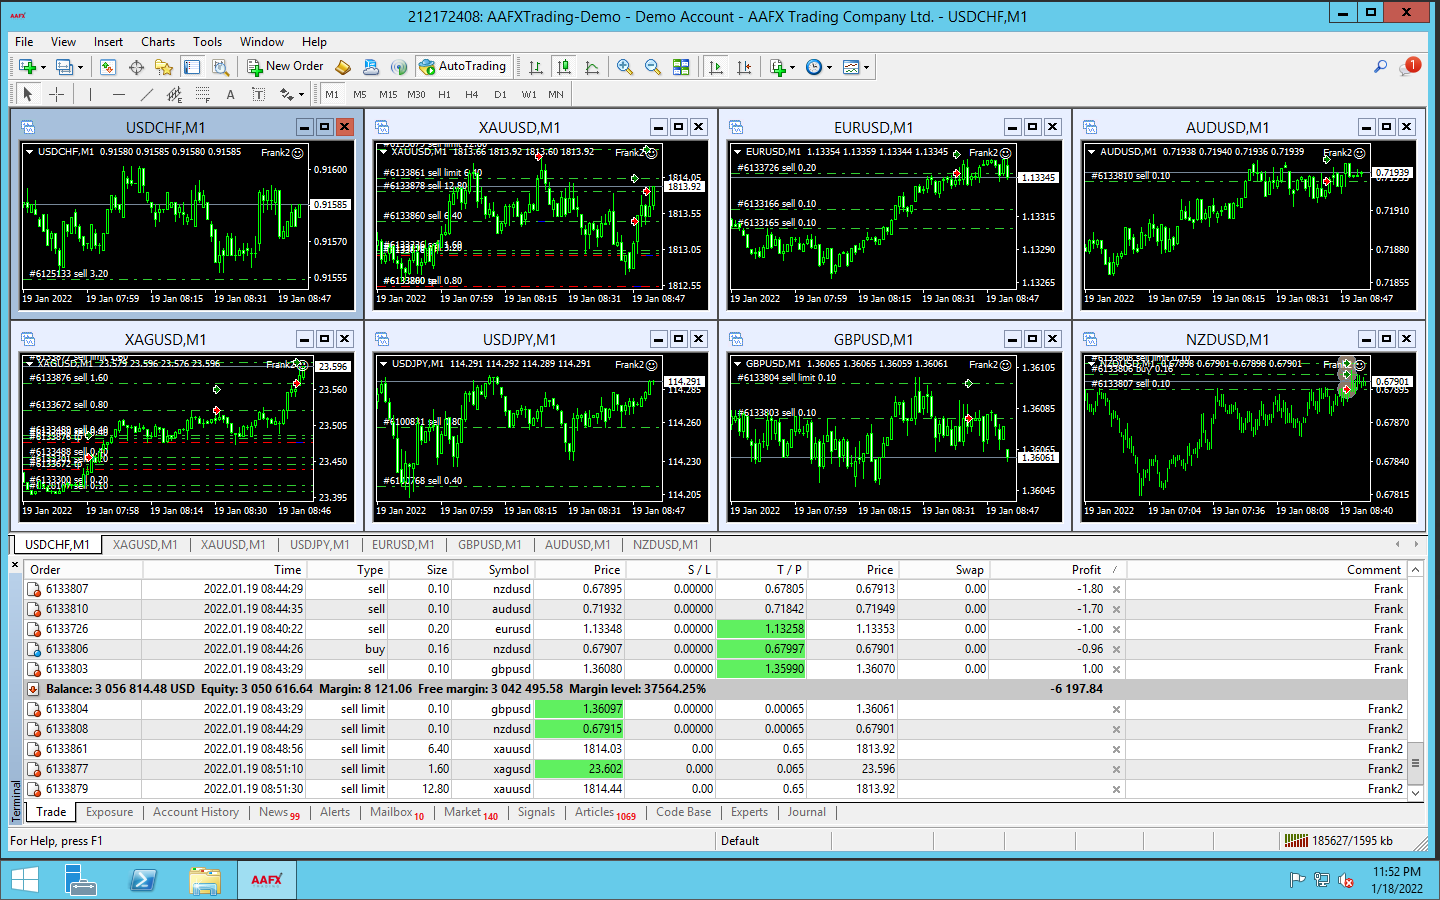
Task: Open the Profiles toolbar icon
Action: pyautogui.click(x=65, y=67)
